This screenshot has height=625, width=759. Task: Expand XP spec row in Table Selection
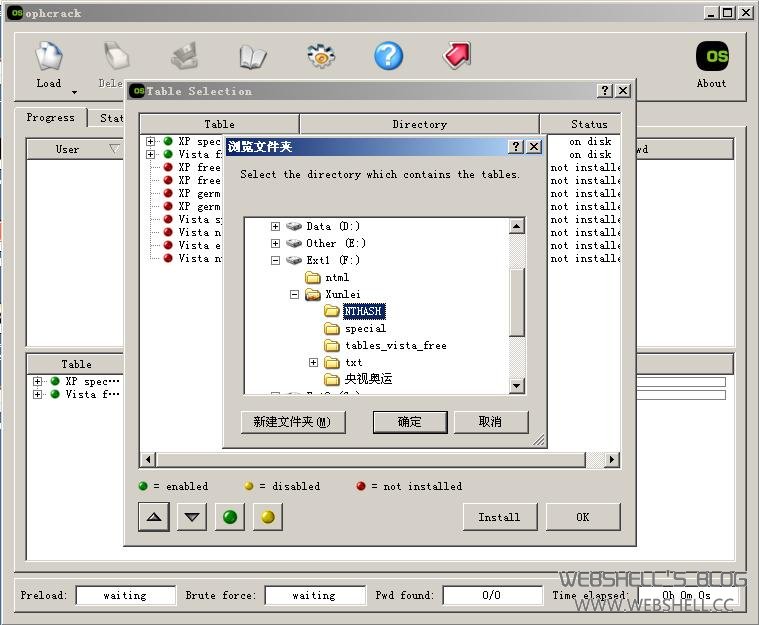click(151, 141)
